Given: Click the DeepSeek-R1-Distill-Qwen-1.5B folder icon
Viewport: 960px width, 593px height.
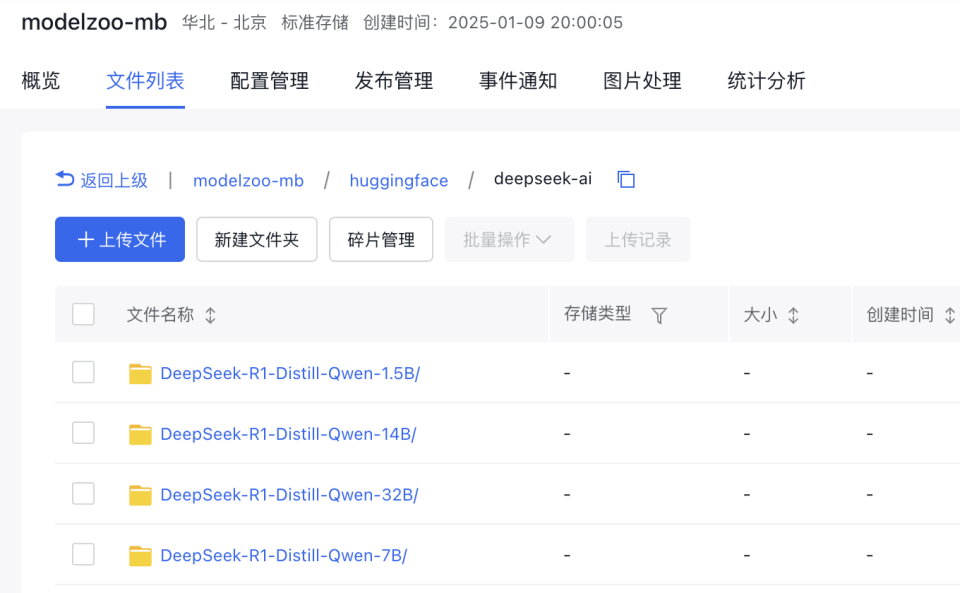Looking at the screenshot, I should click(x=140, y=374).
